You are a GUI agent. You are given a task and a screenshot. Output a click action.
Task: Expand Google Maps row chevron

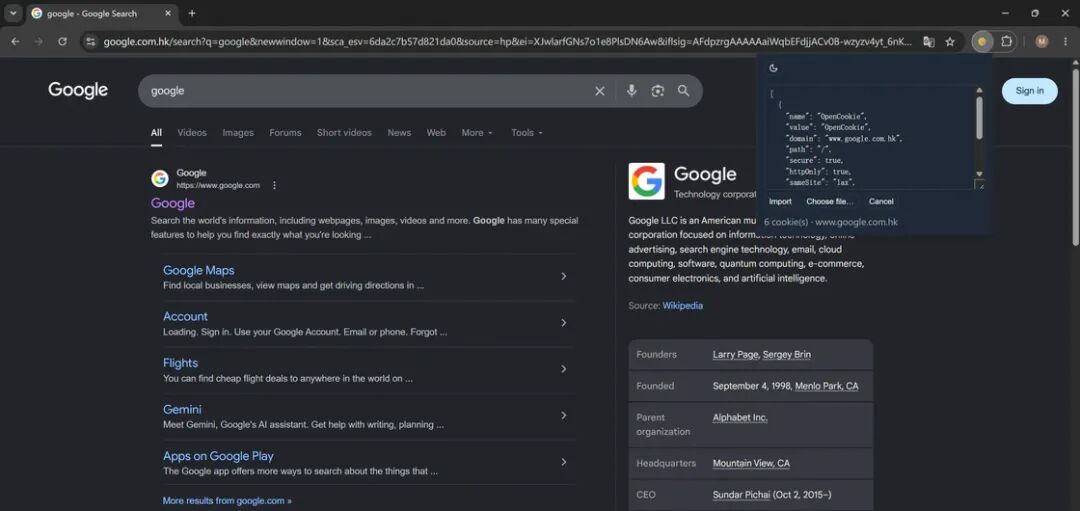[563, 276]
